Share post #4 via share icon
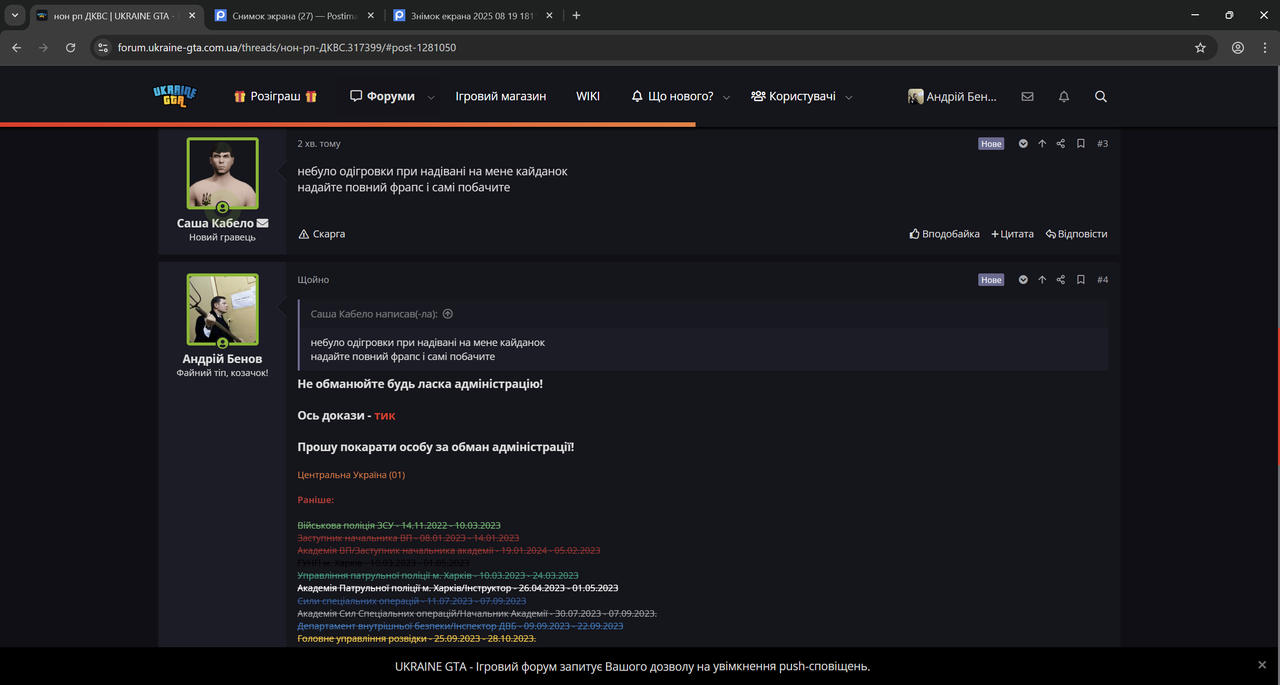Viewport: 1280px width, 685px height. (x=1061, y=280)
